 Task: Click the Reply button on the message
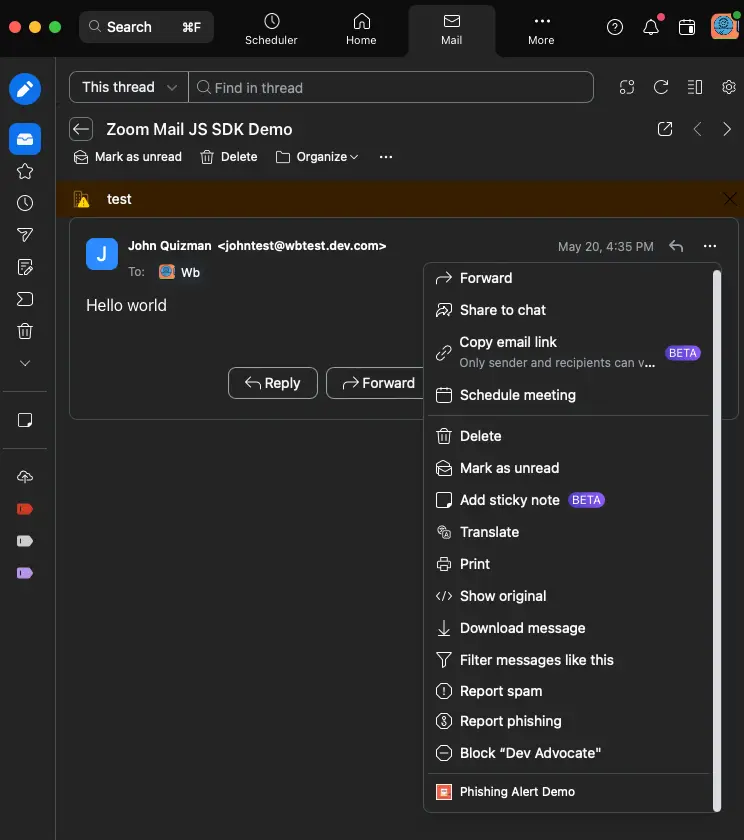272,383
